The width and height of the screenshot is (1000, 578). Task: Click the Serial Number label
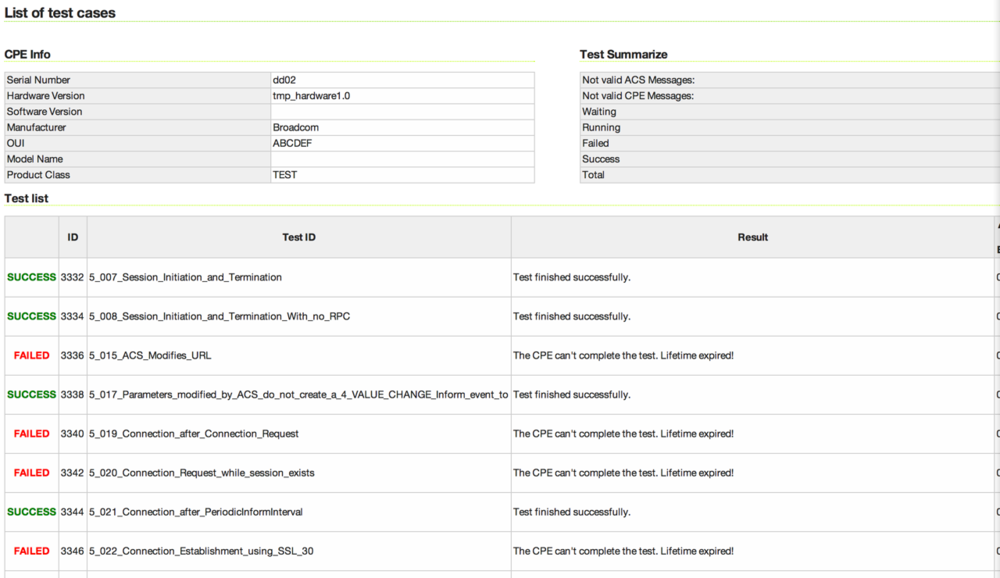click(x=38, y=80)
